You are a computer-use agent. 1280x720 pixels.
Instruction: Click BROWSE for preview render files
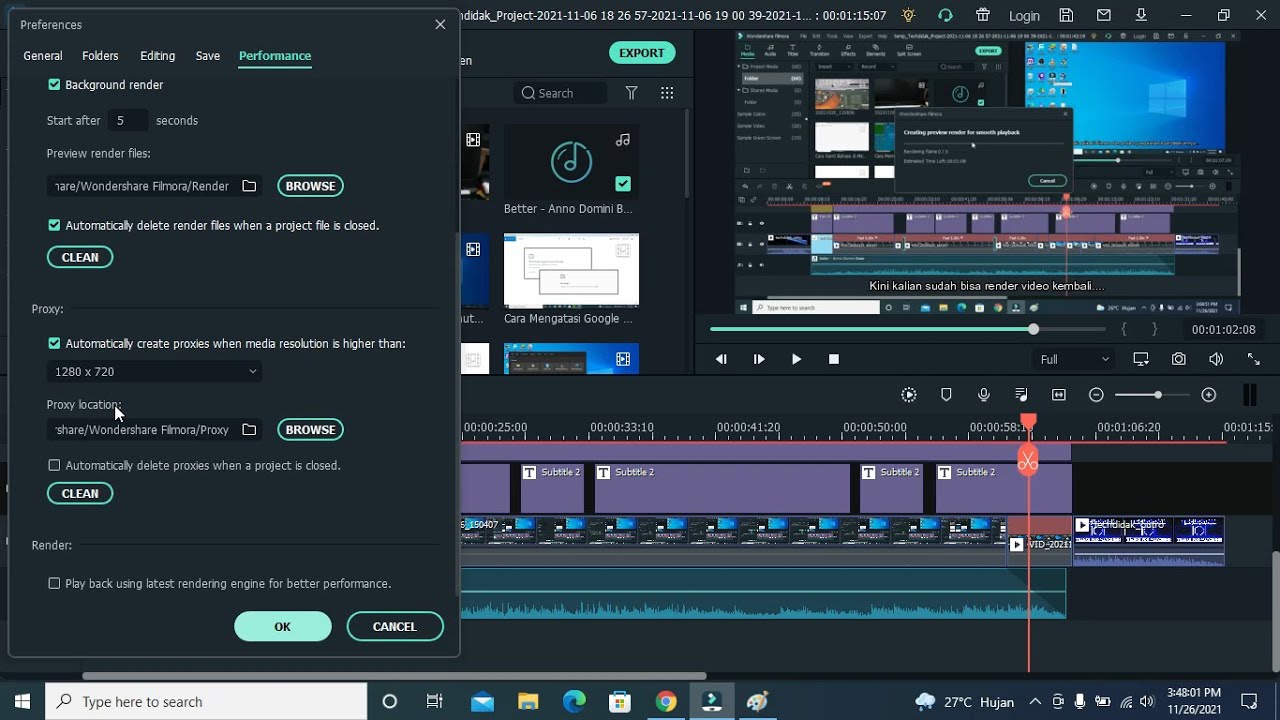[310, 186]
